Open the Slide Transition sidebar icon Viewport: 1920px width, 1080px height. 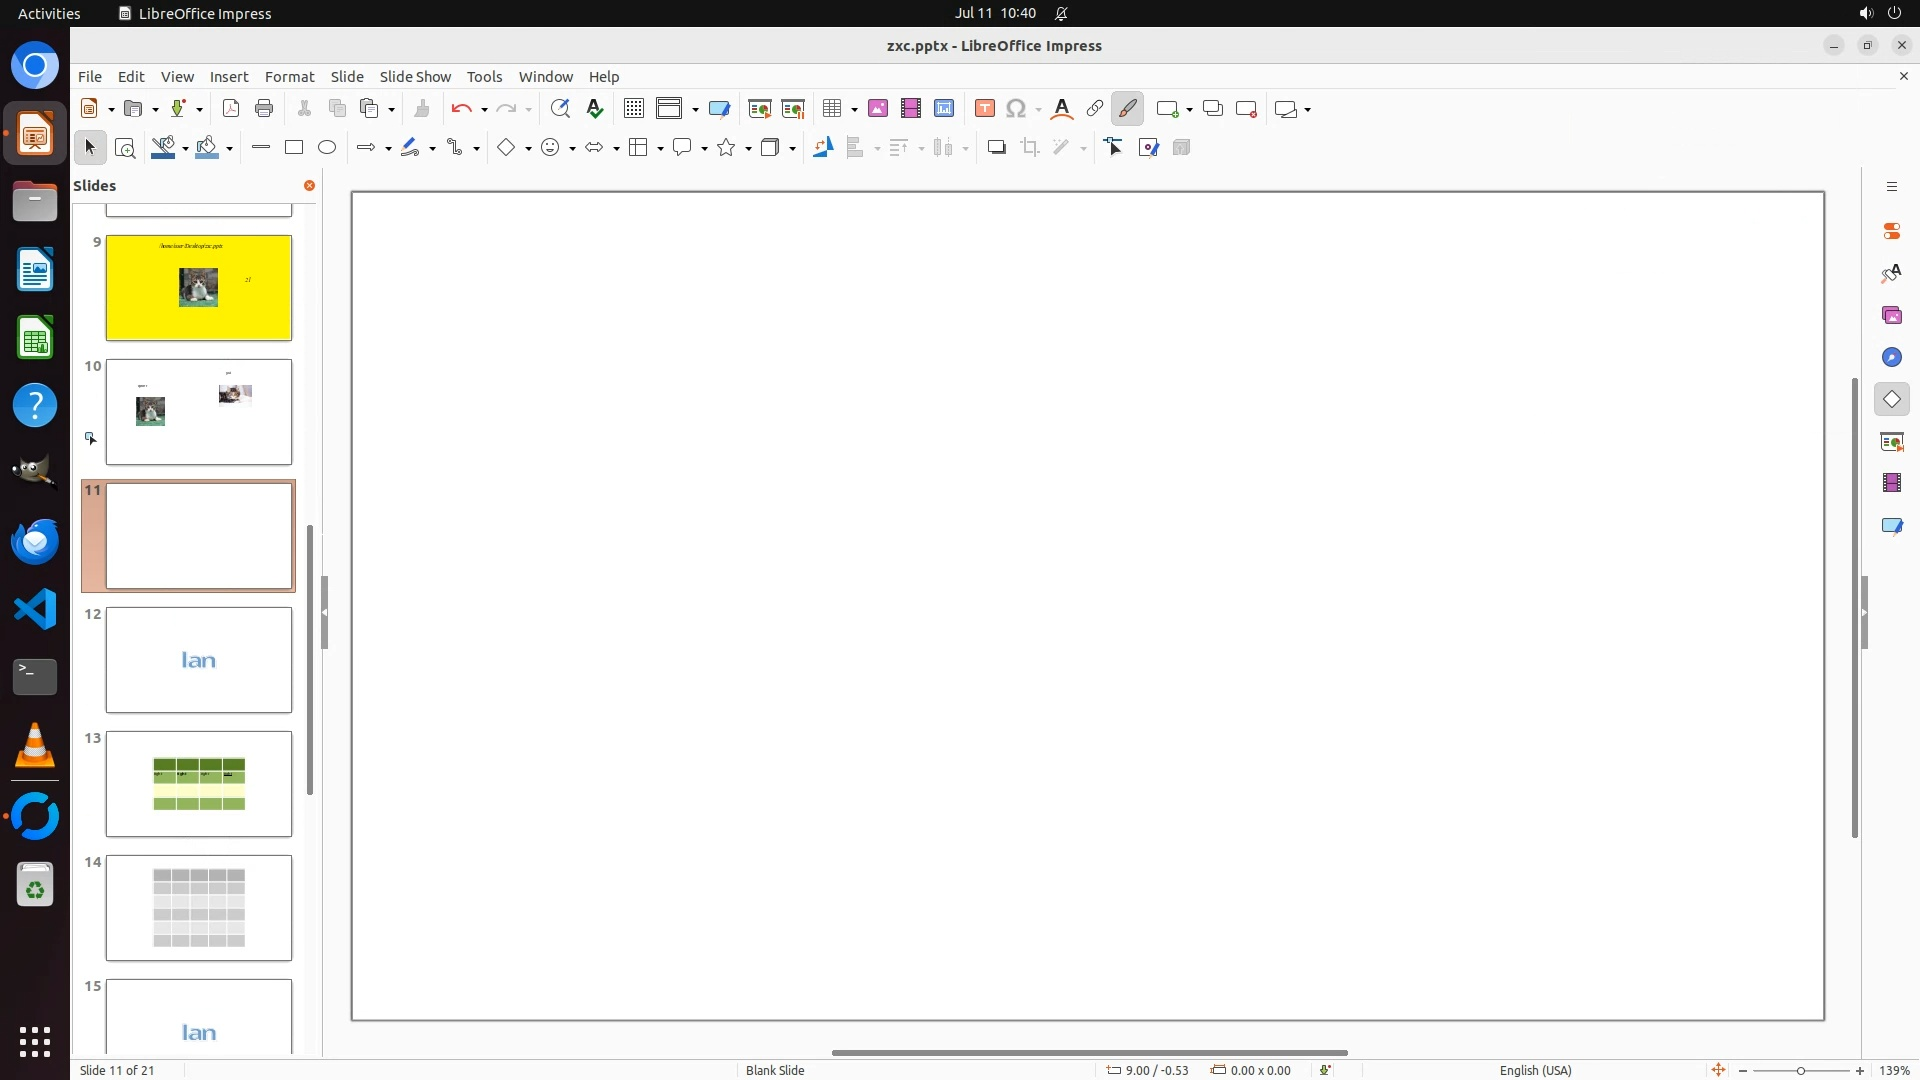click(x=1891, y=442)
